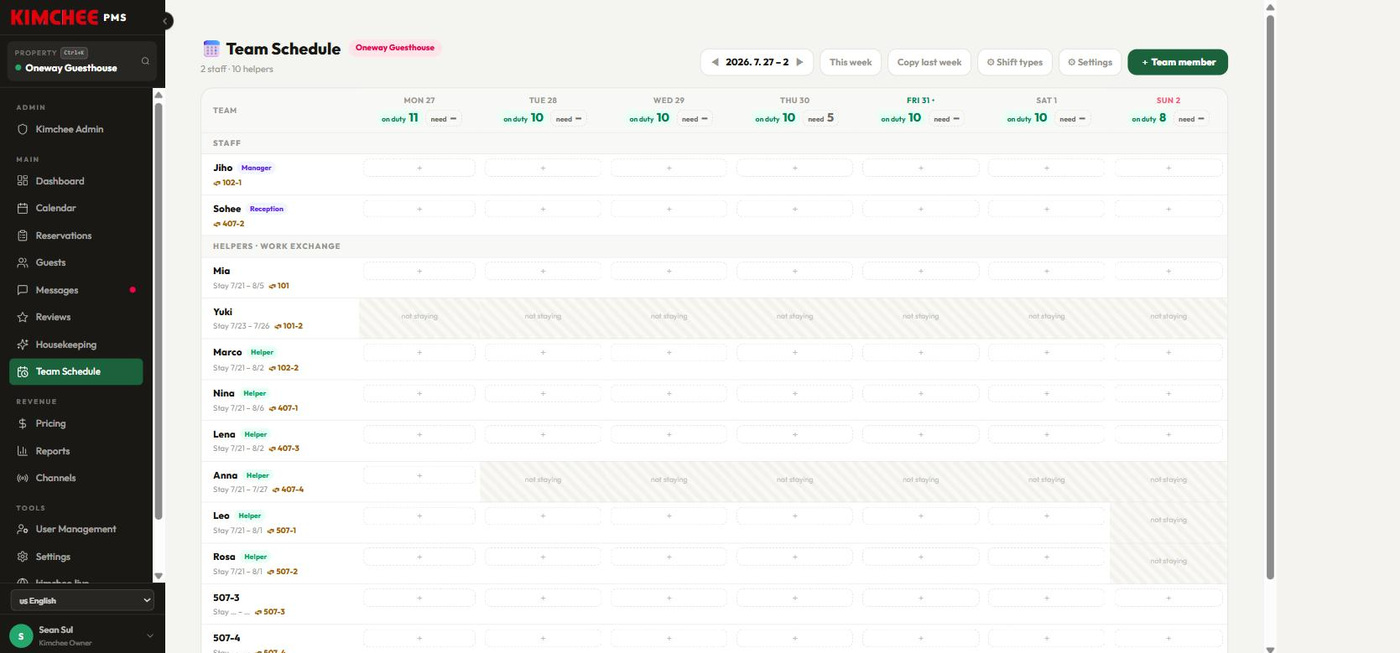Screen dimensions: 1400x653
Task: Click Jiho's Manager badge
Action: point(256,168)
